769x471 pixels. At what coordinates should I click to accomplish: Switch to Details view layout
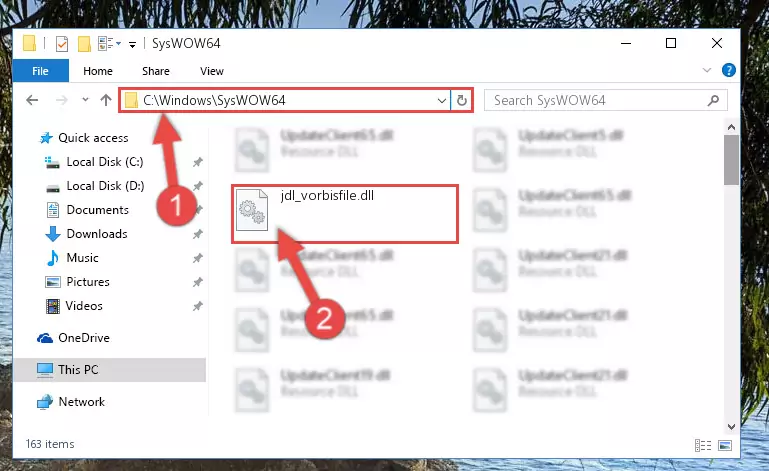(x=703, y=445)
